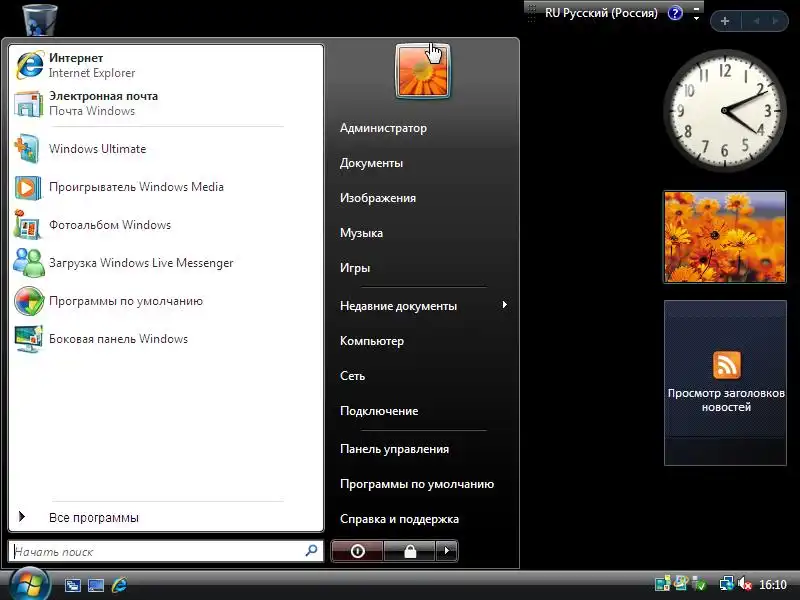Click the slideshow gadget flower picture
The height and width of the screenshot is (600, 800).
[724, 237]
